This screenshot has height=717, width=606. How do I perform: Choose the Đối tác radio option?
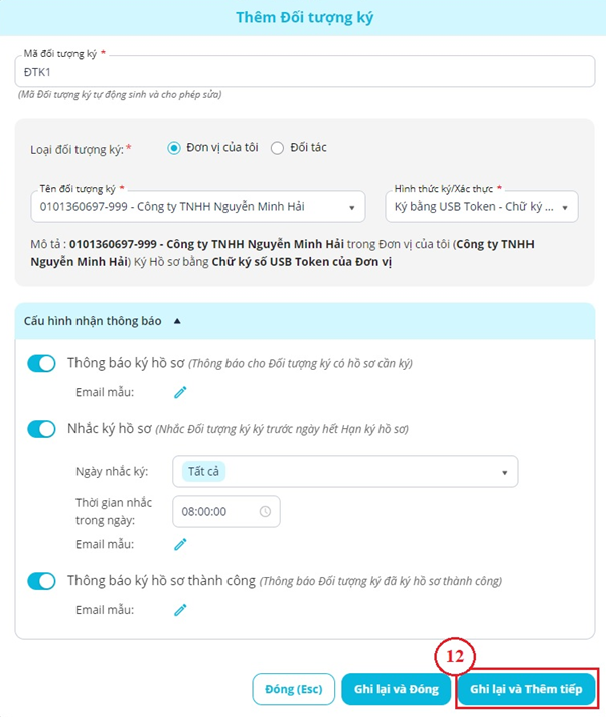pyautogui.click(x=277, y=148)
